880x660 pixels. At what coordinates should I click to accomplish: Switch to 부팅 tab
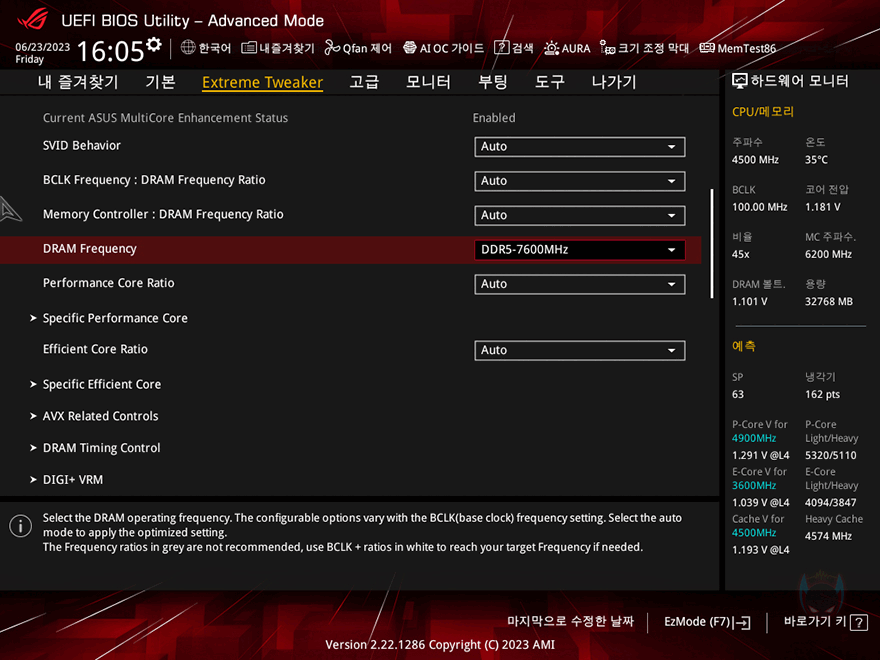[493, 82]
